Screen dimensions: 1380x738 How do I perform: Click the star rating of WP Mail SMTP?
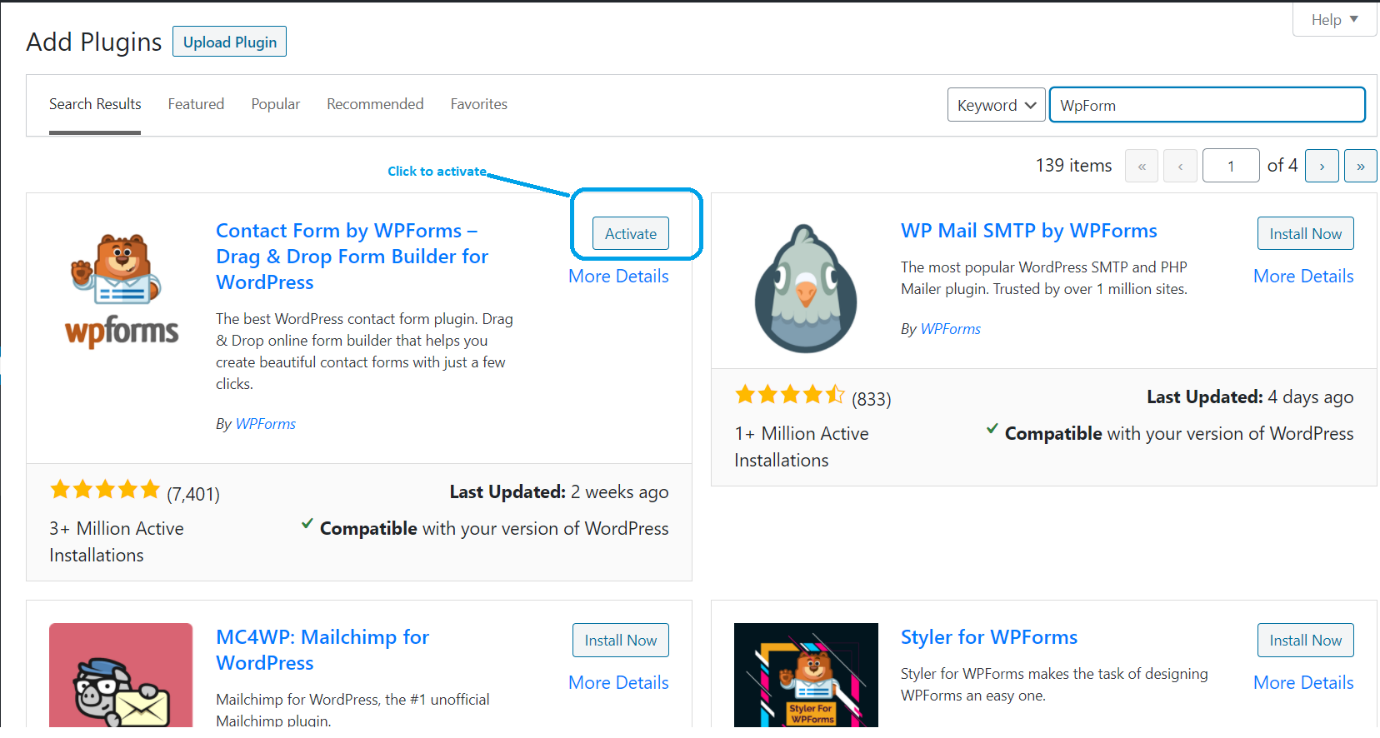[x=790, y=395]
